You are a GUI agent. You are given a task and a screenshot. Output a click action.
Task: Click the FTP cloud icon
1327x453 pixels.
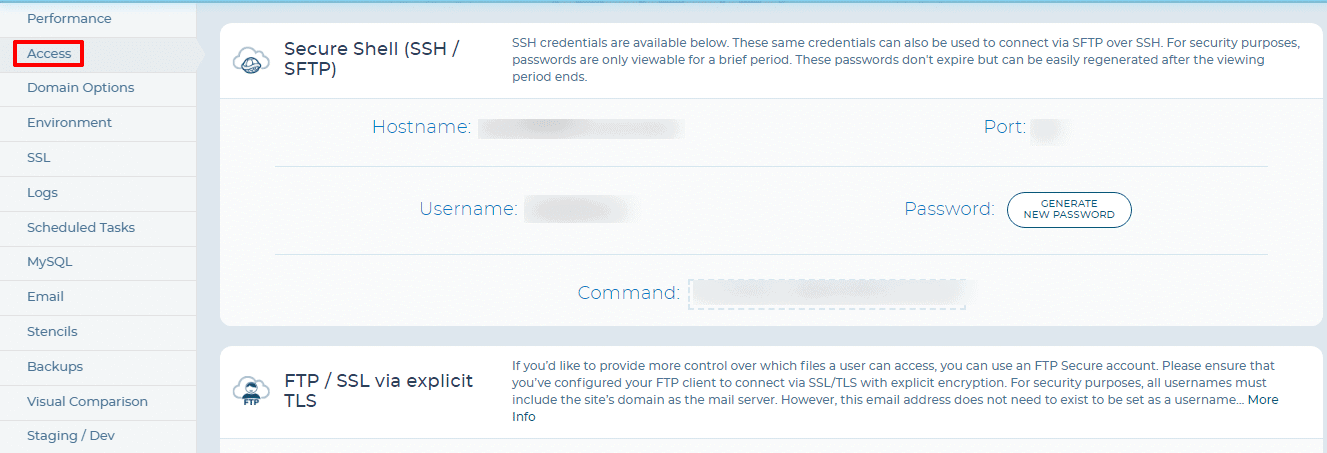251,391
